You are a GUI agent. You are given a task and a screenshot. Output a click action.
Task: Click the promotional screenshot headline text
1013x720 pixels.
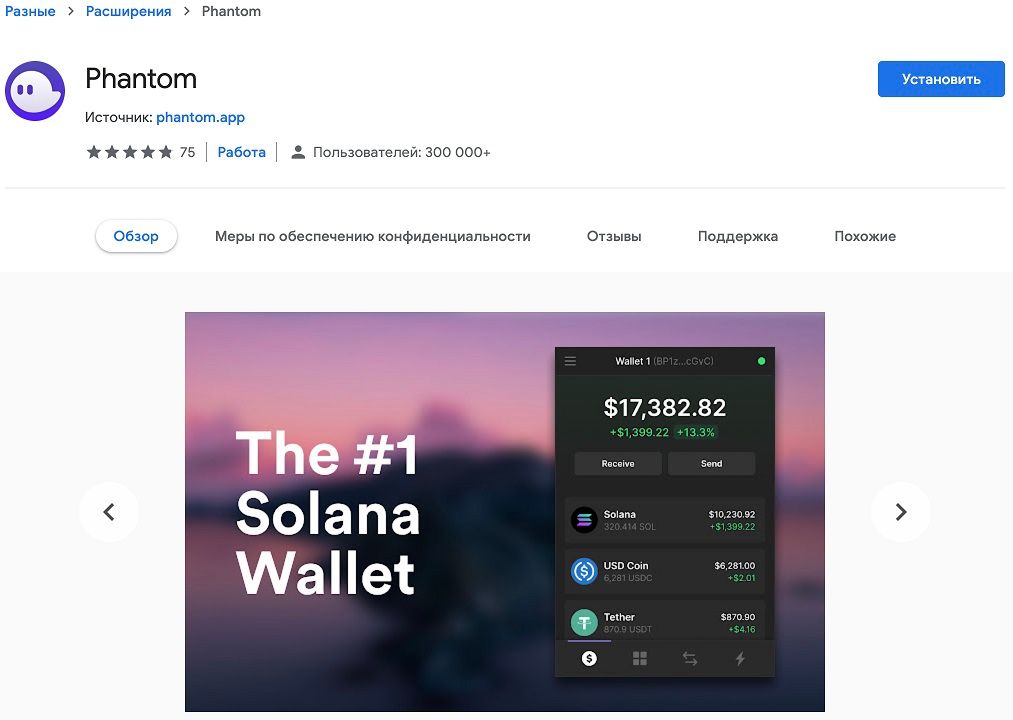[328, 513]
